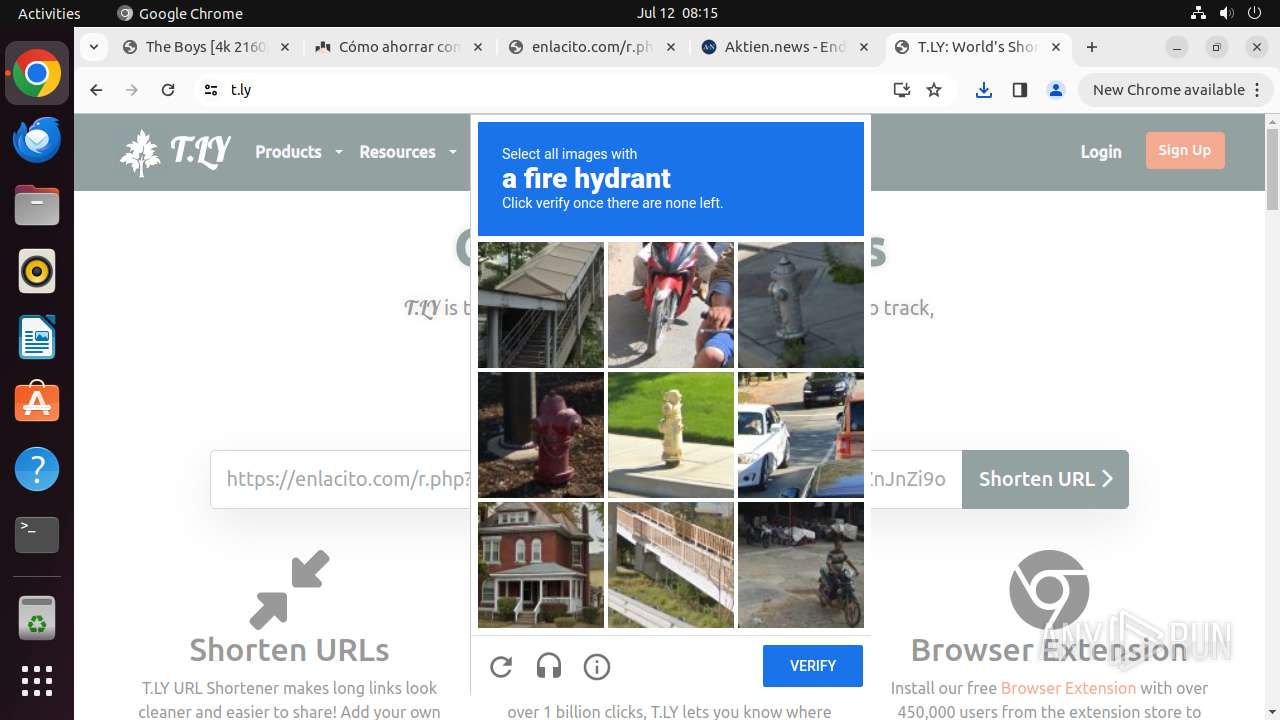The height and width of the screenshot is (720, 1280).
Task: Switch to the Cómo ahorrar tab
Action: click(x=397, y=47)
